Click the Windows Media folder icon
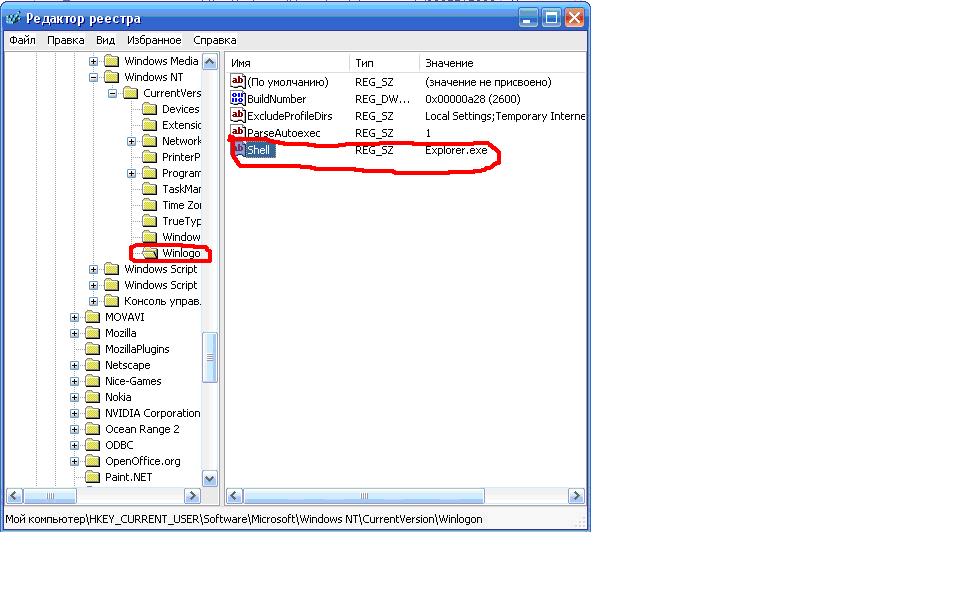This screenshot has width=960, height=611. click(111, 61)
